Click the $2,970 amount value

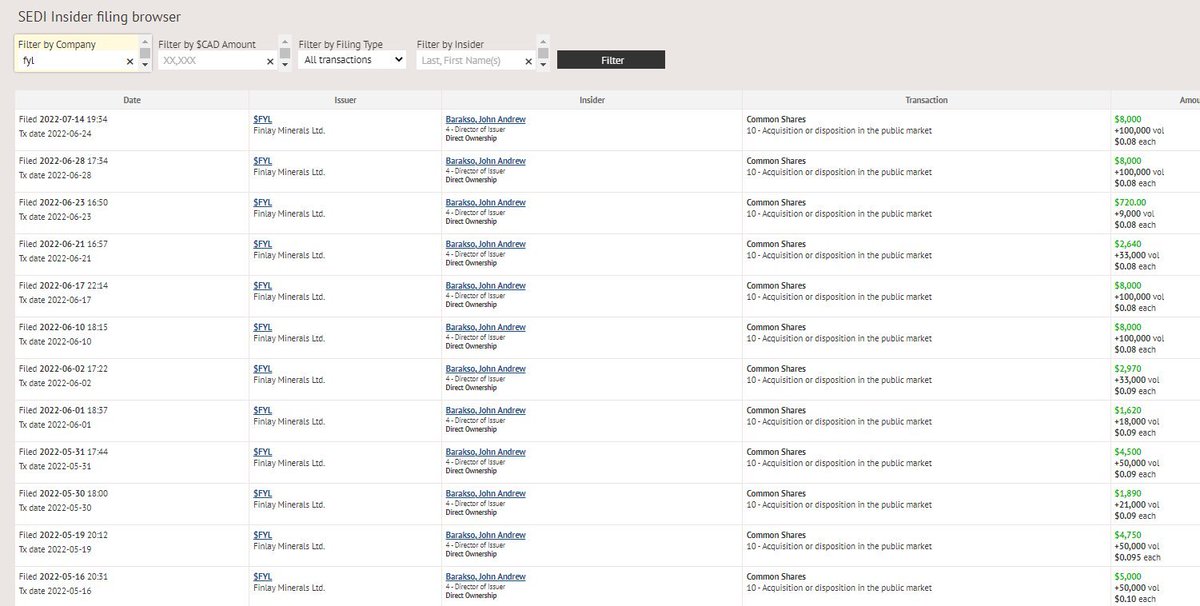point(1127,369)
